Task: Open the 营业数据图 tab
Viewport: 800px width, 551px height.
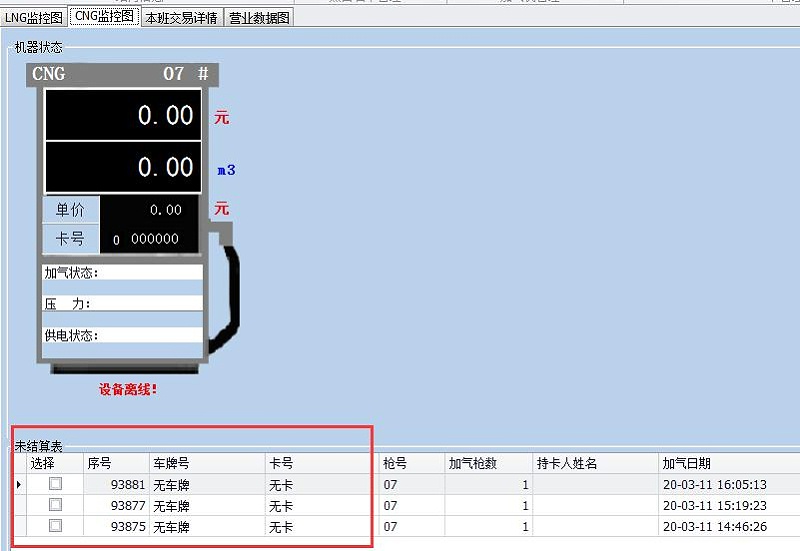Action: coord(258,18)
